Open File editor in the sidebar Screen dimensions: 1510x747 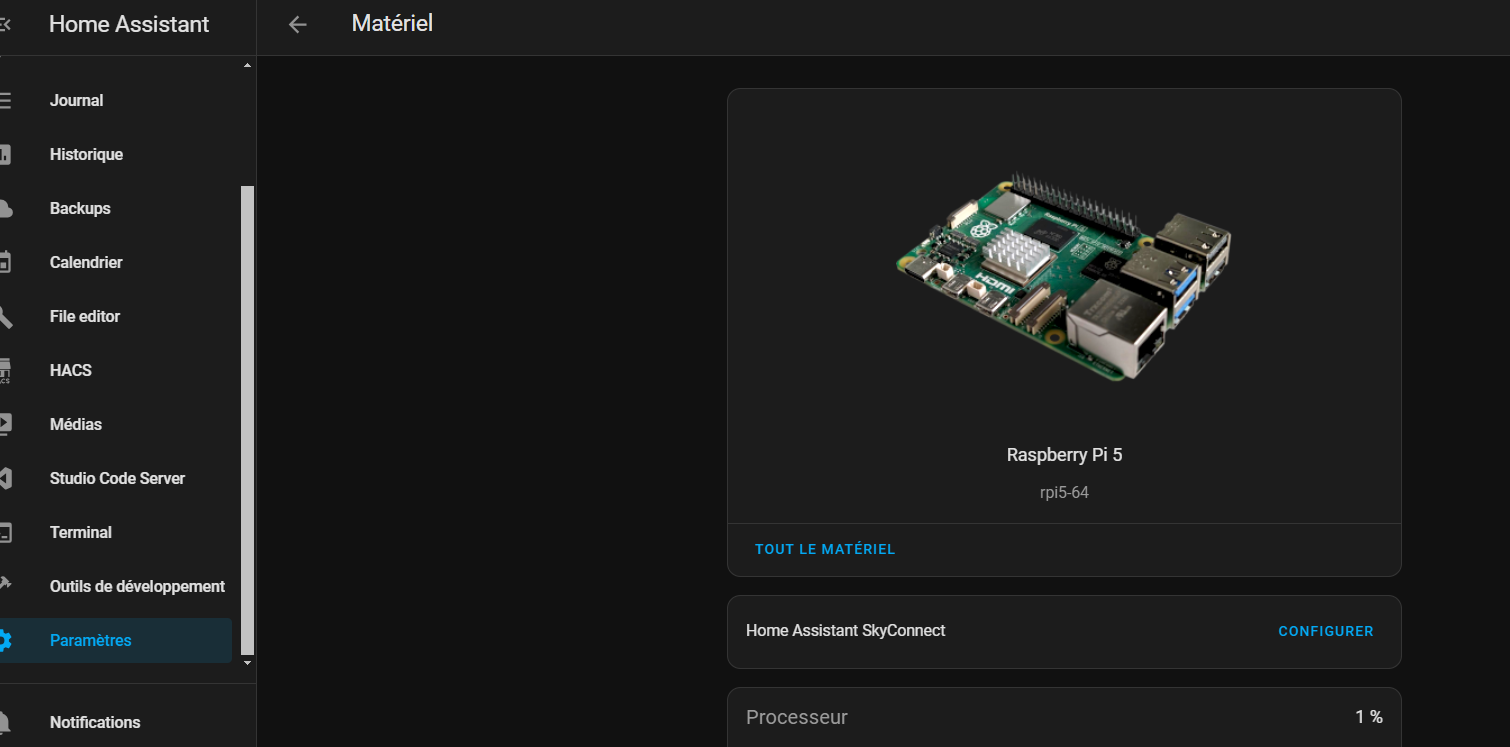point(116,316)
